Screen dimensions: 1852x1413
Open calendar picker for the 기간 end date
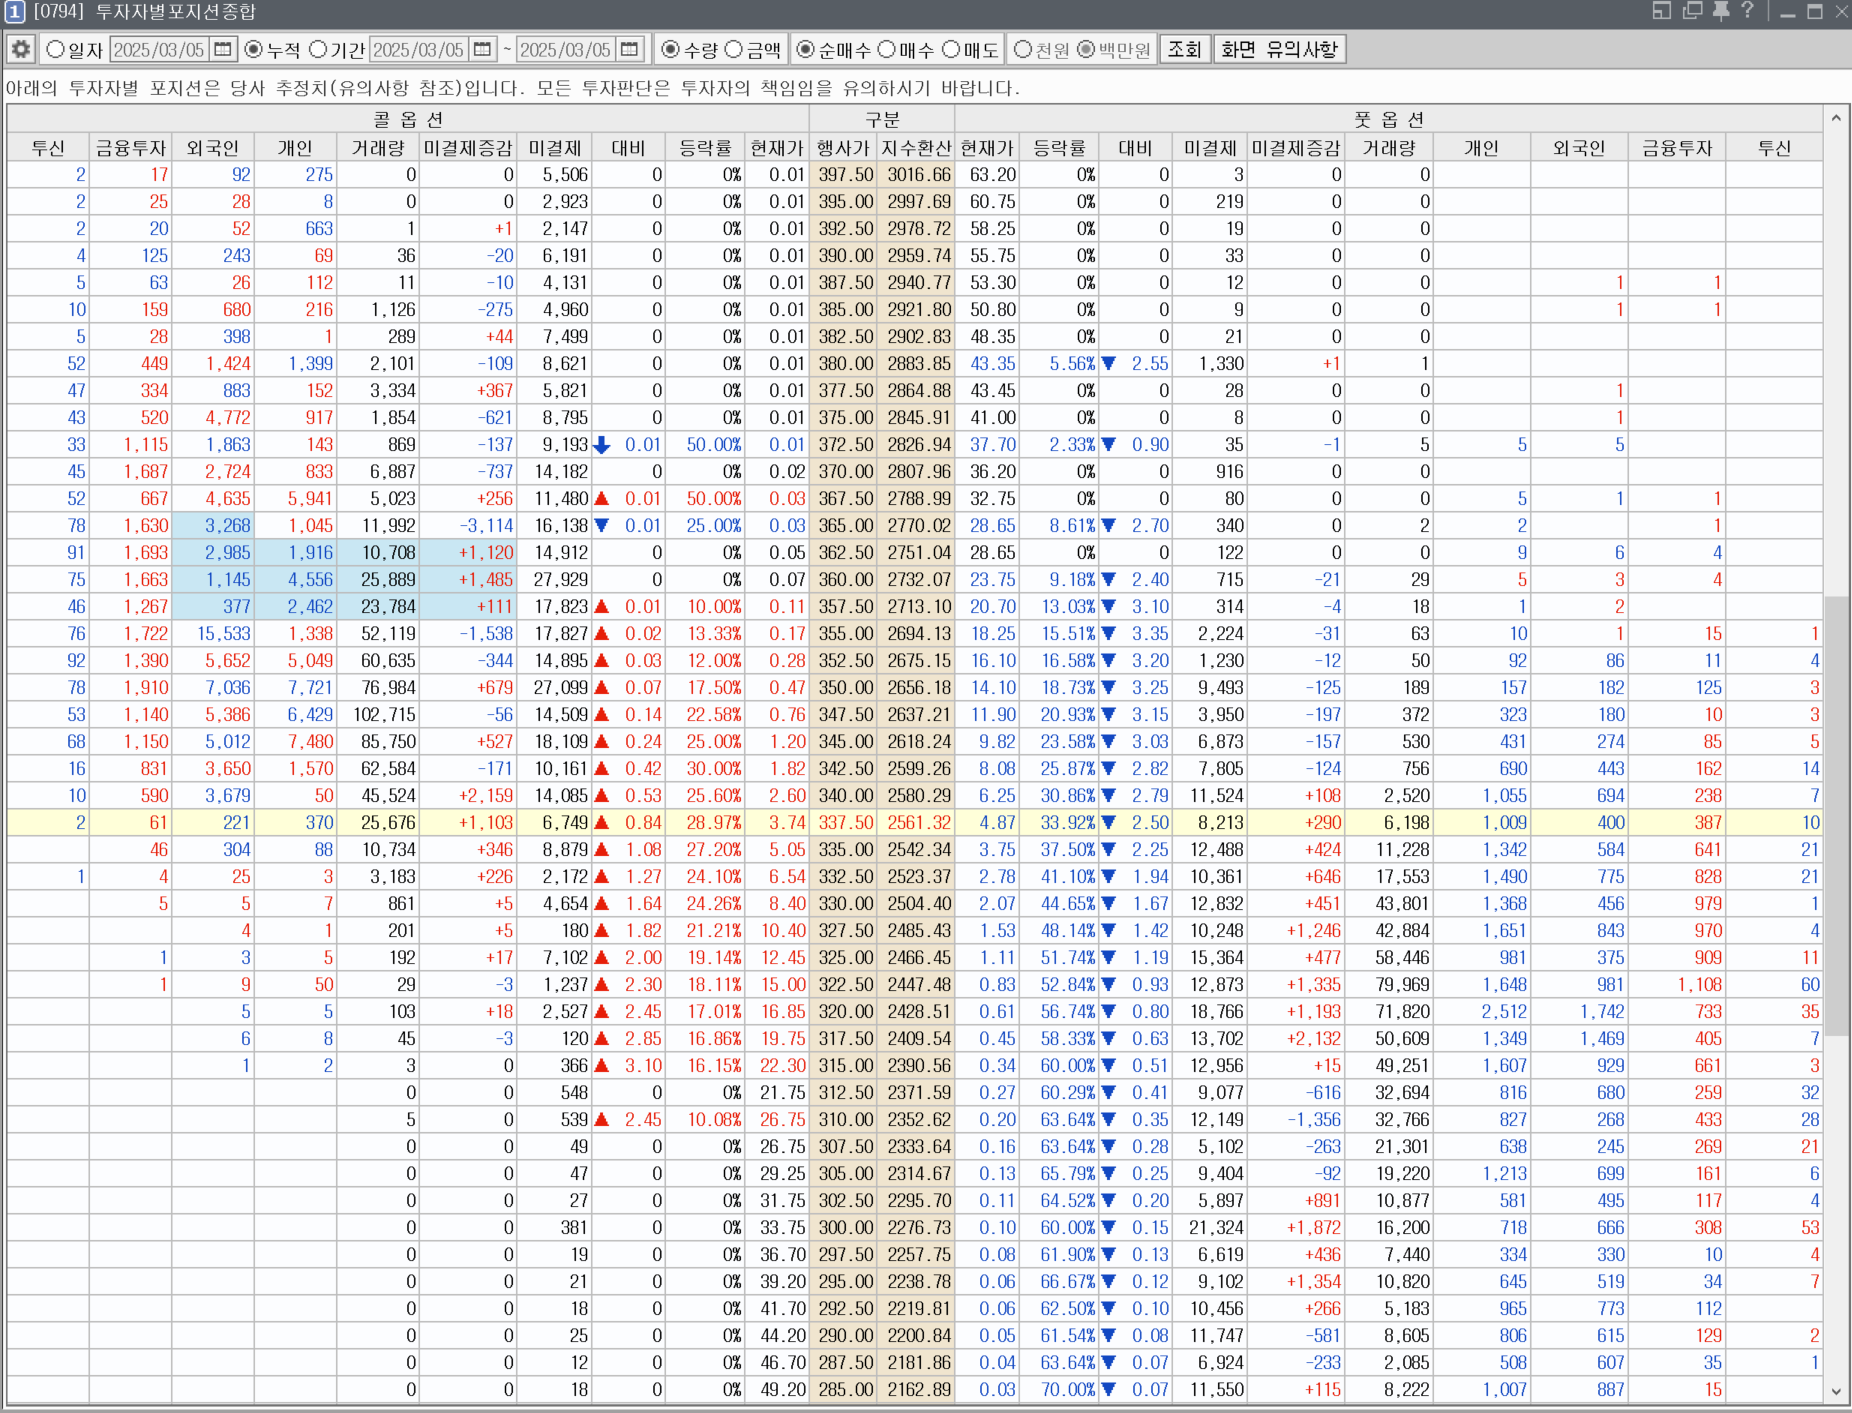click(x=629, y=49)
